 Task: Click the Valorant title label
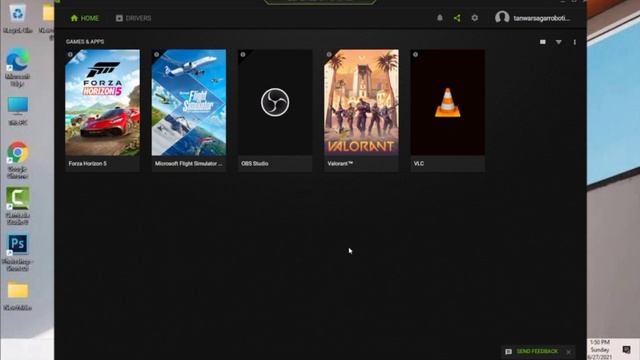(340, 164)
